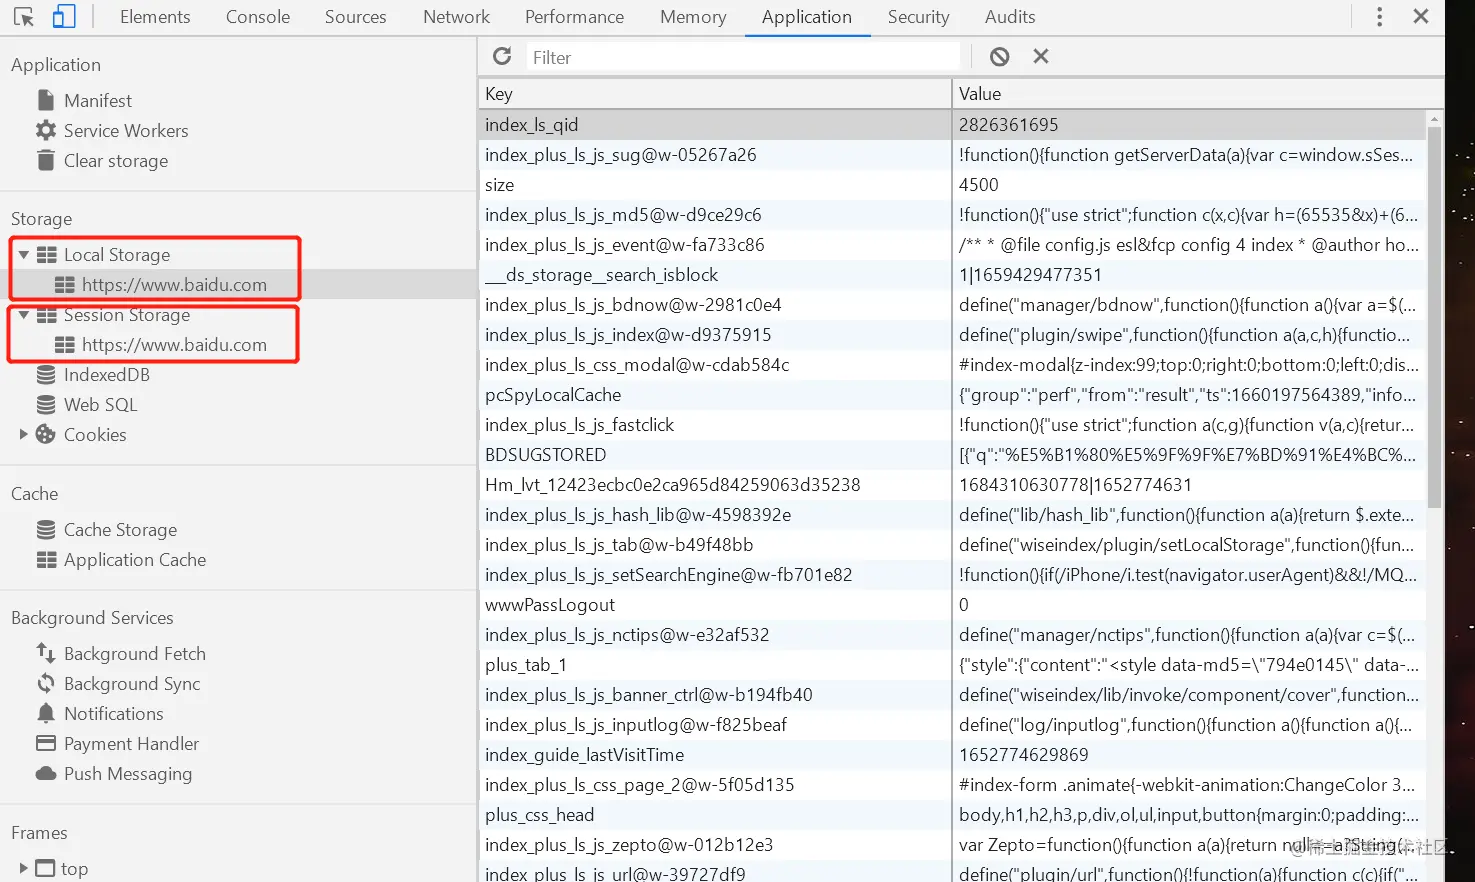Viewport: 1475px width, 882px height.
Task: Sort by the Value column header
Action: click(x=1198, y=94)
